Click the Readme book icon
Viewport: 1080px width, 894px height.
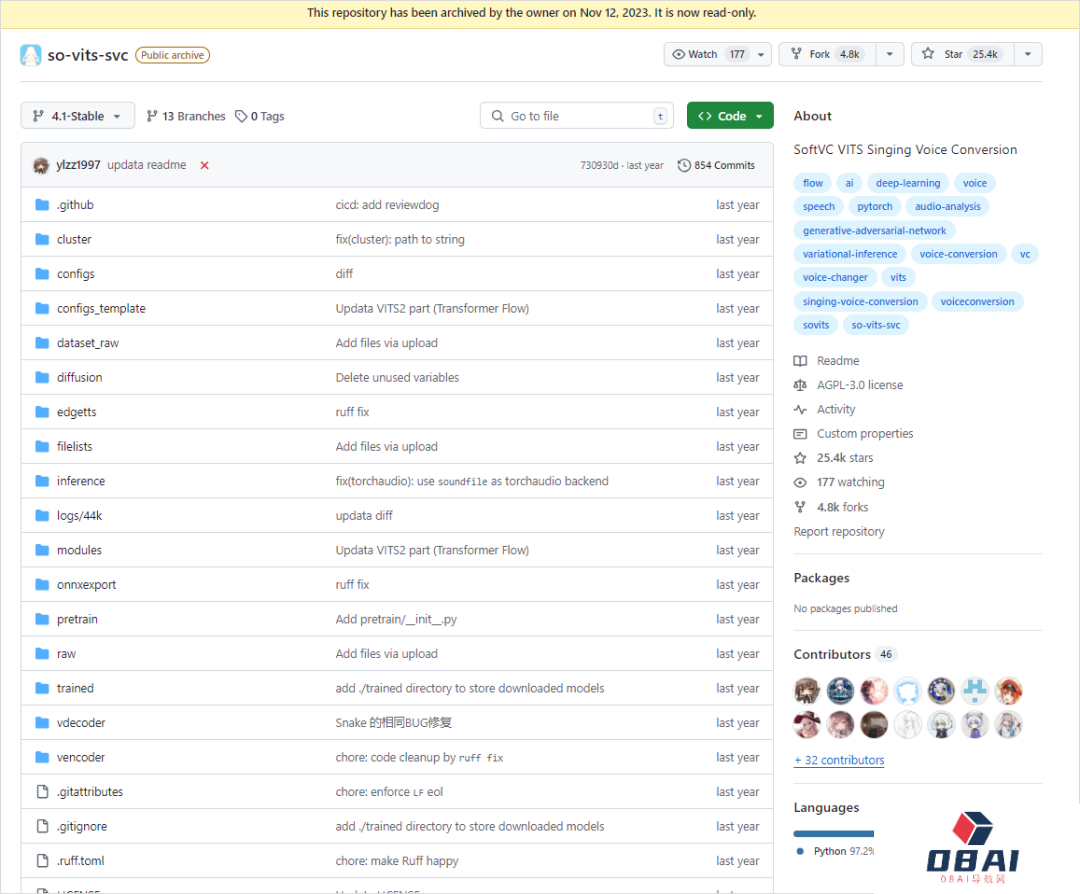[x=800, y=361]
